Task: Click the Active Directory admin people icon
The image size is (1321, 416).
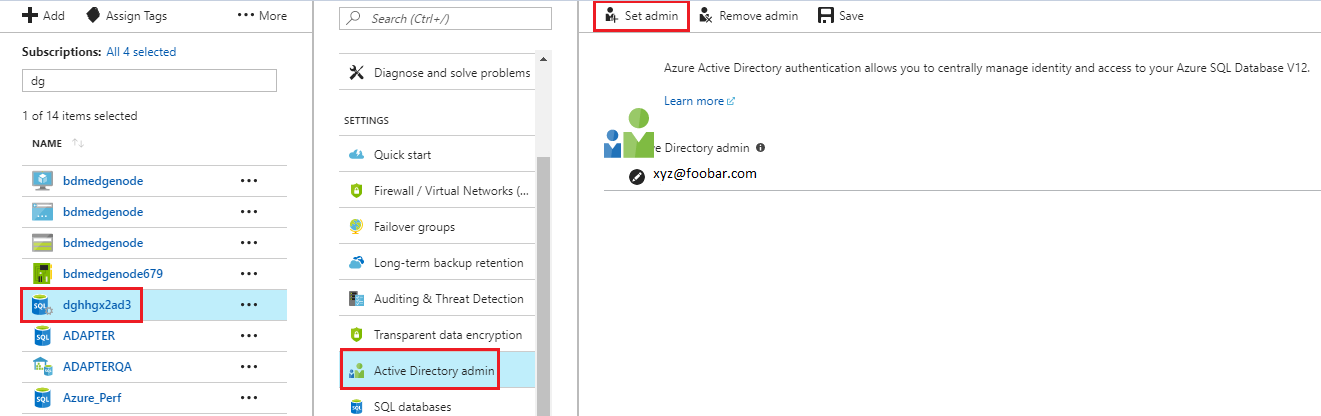Action: (356, 371)
